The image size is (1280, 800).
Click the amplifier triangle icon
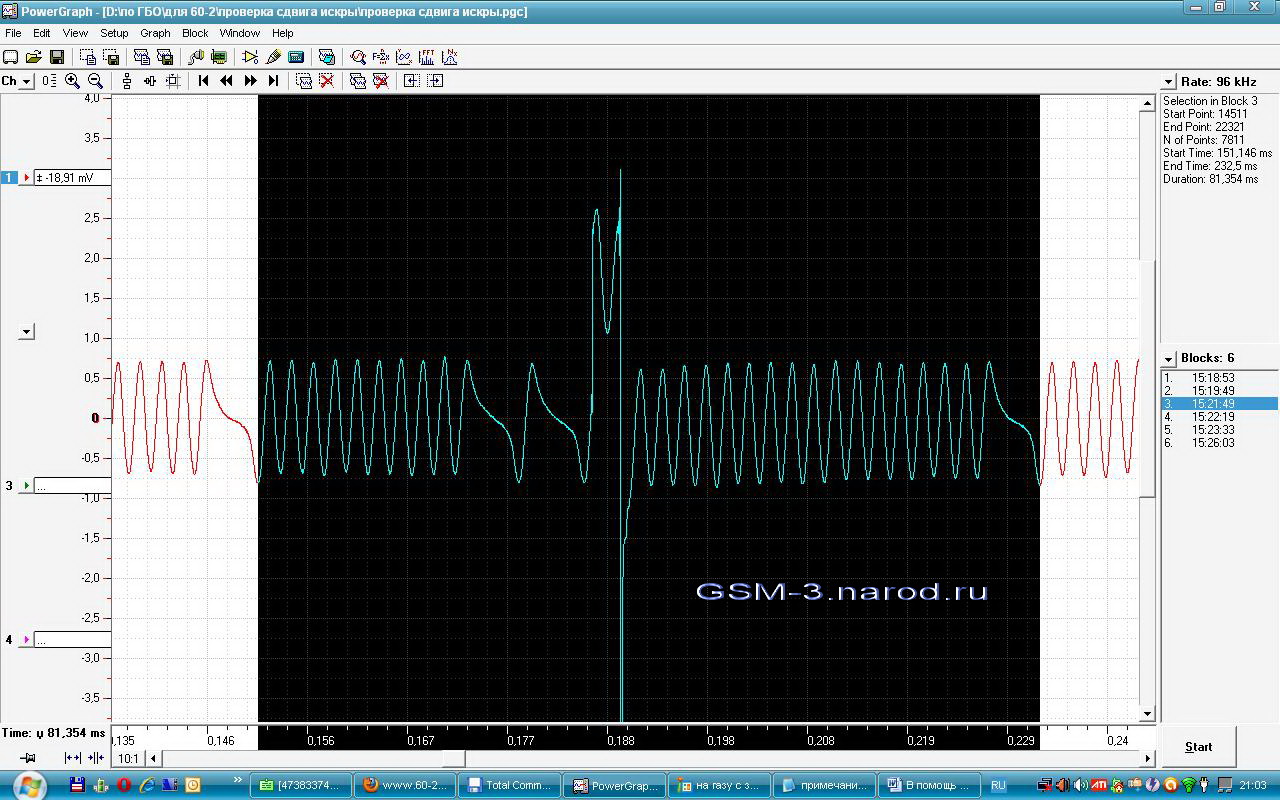click(x=250, y=57)
